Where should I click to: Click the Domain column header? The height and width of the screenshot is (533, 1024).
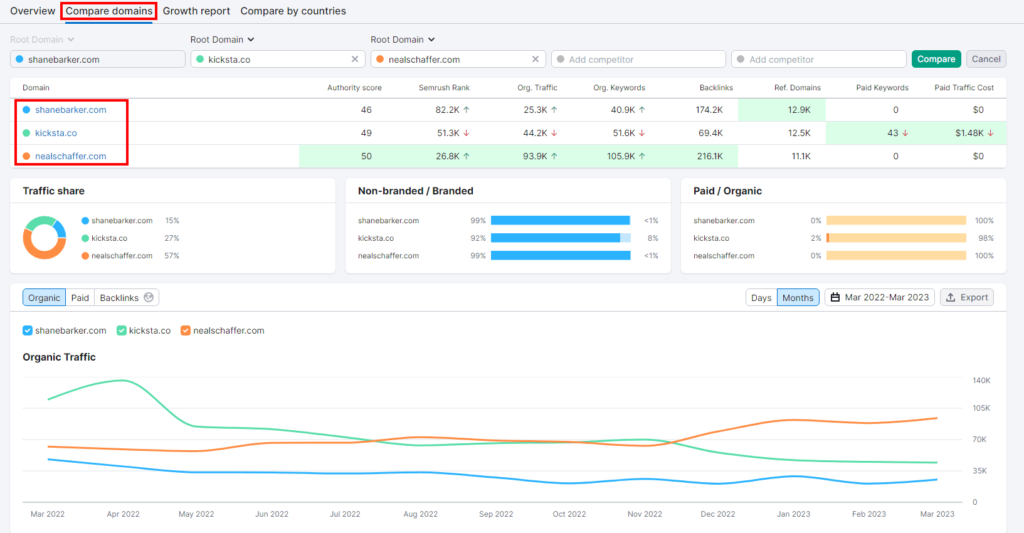(x=36, y=88)
